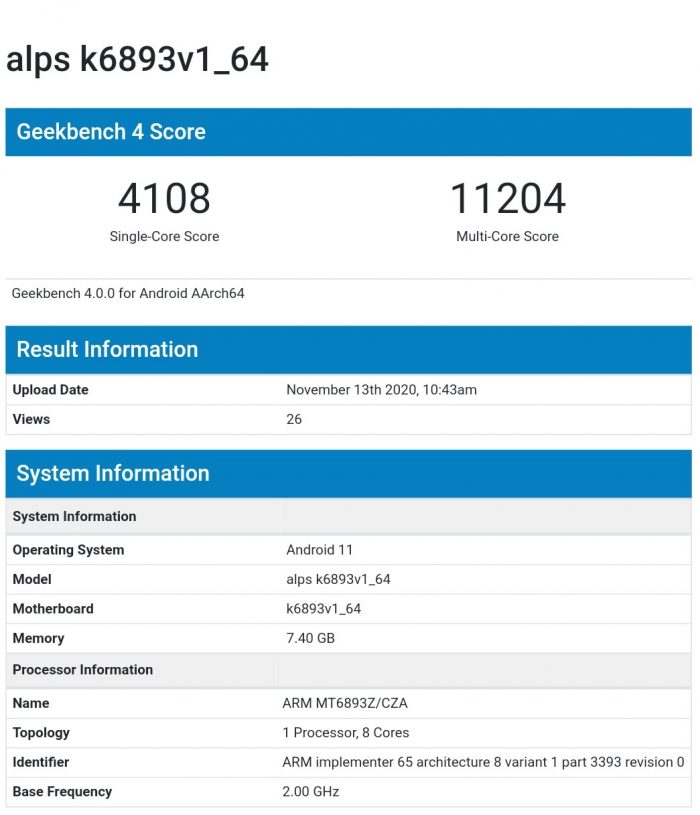Select the gray System Information subheading row
The height and width of the screenshot is (815, 700).
(x=348, y=516)
